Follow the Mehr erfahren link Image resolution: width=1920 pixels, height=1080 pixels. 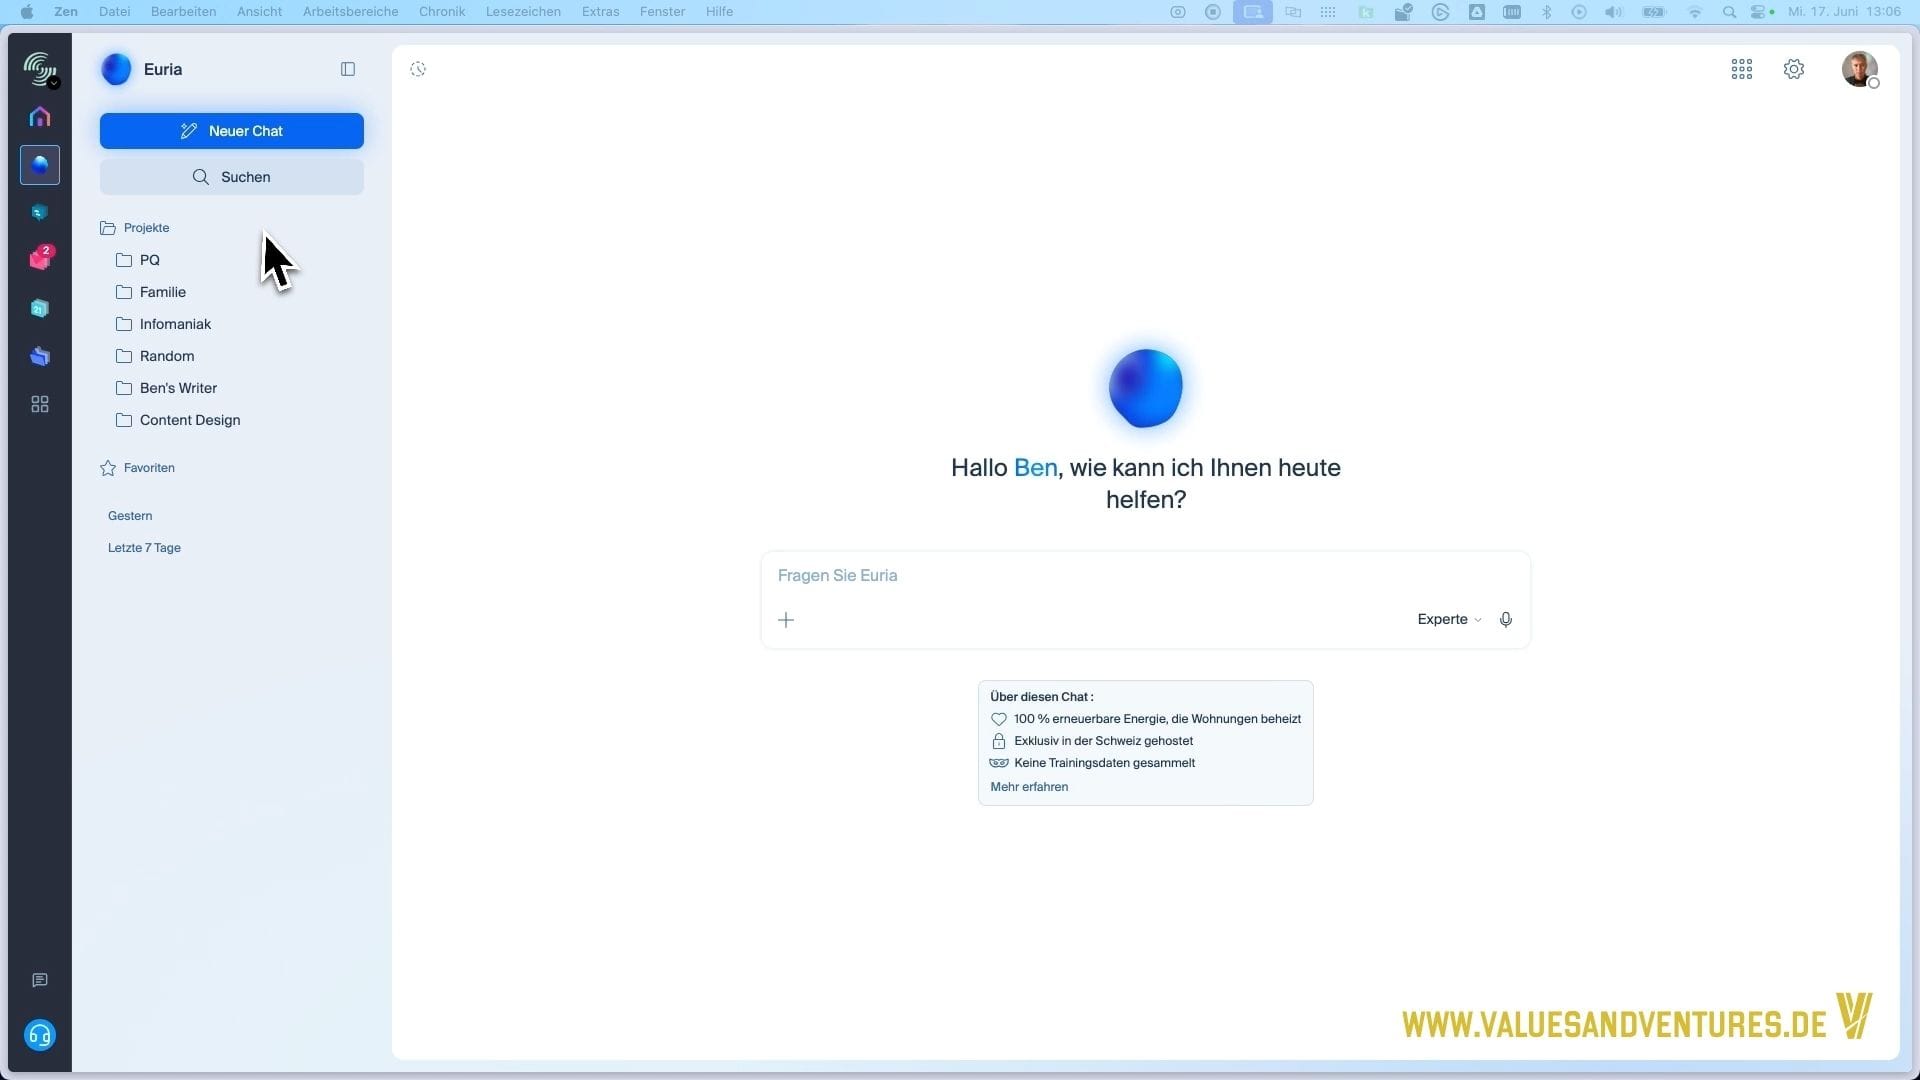tap(1029, 787)
